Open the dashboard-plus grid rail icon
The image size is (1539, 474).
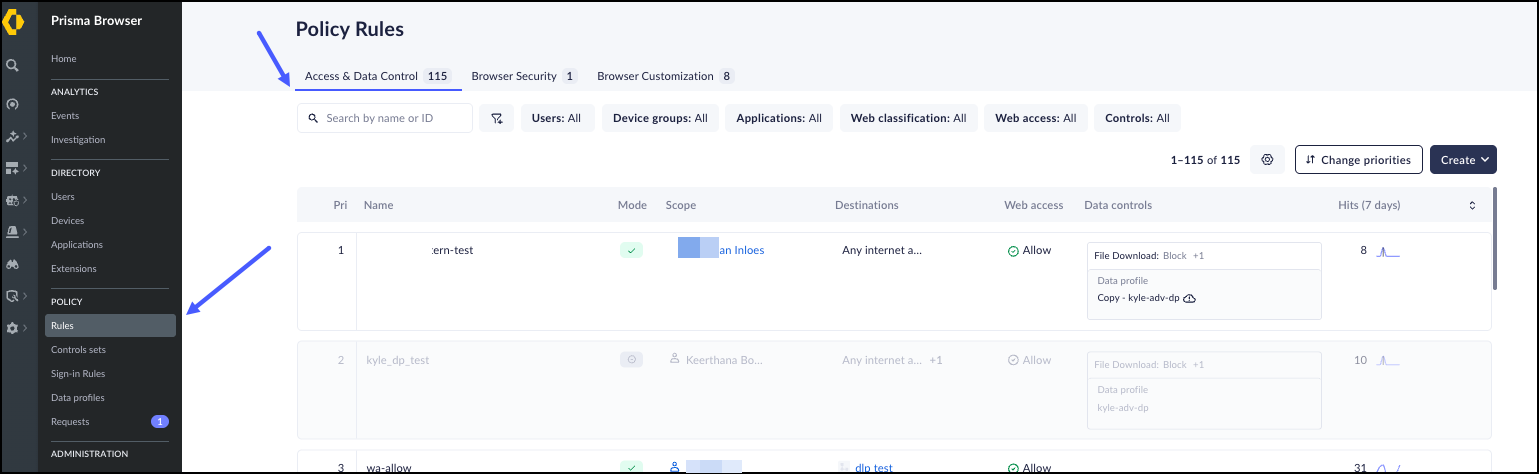pos(12,168)
